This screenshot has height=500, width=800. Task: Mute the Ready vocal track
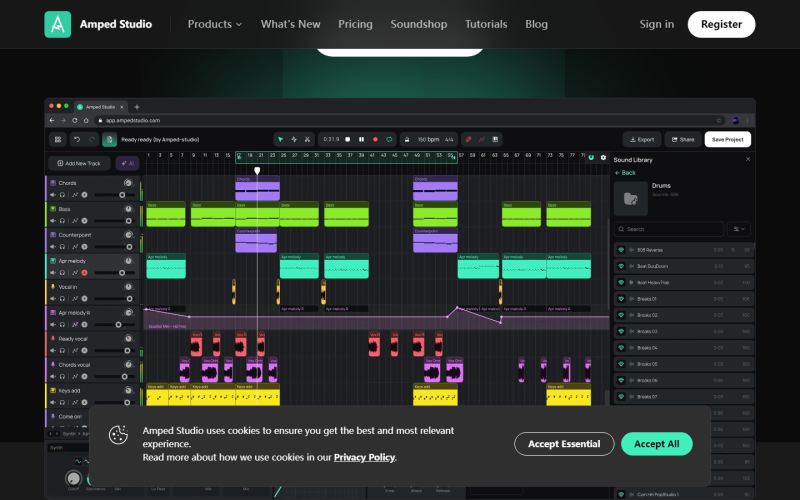[x=53, y=351]
